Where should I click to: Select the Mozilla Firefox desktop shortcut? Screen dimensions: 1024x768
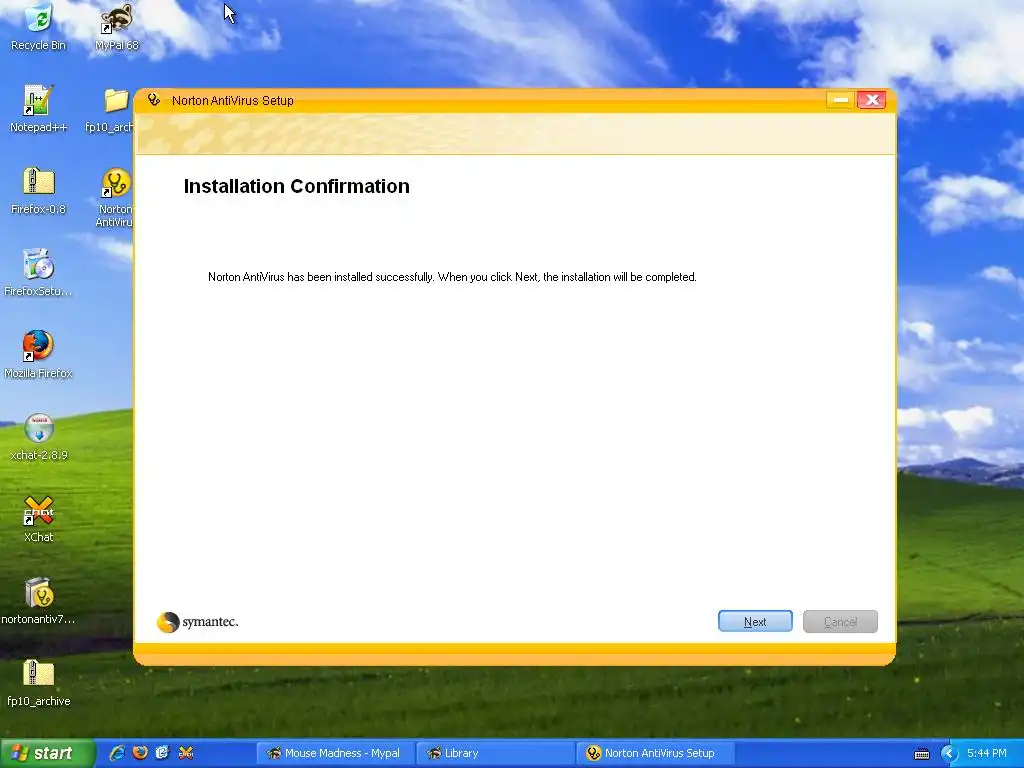pyautogui.click(x=39, y=355)
